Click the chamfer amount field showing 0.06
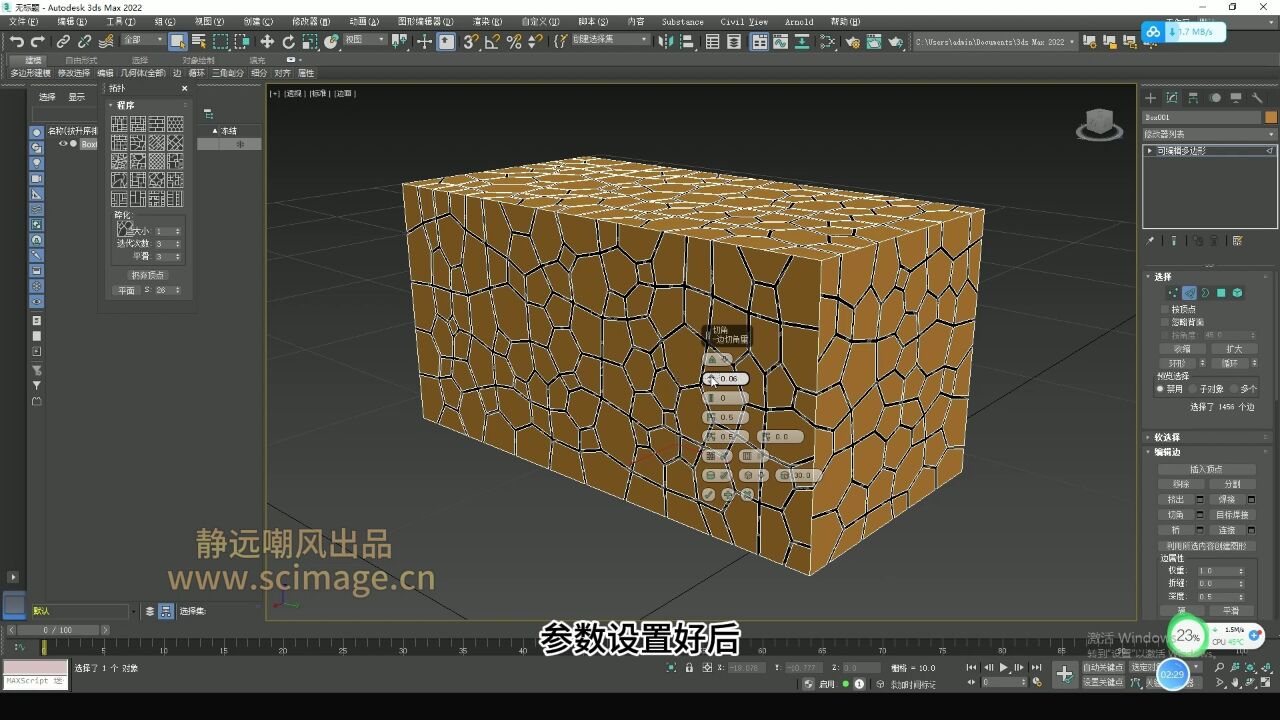Viewport: 1280px width, 720px height. 727,379
